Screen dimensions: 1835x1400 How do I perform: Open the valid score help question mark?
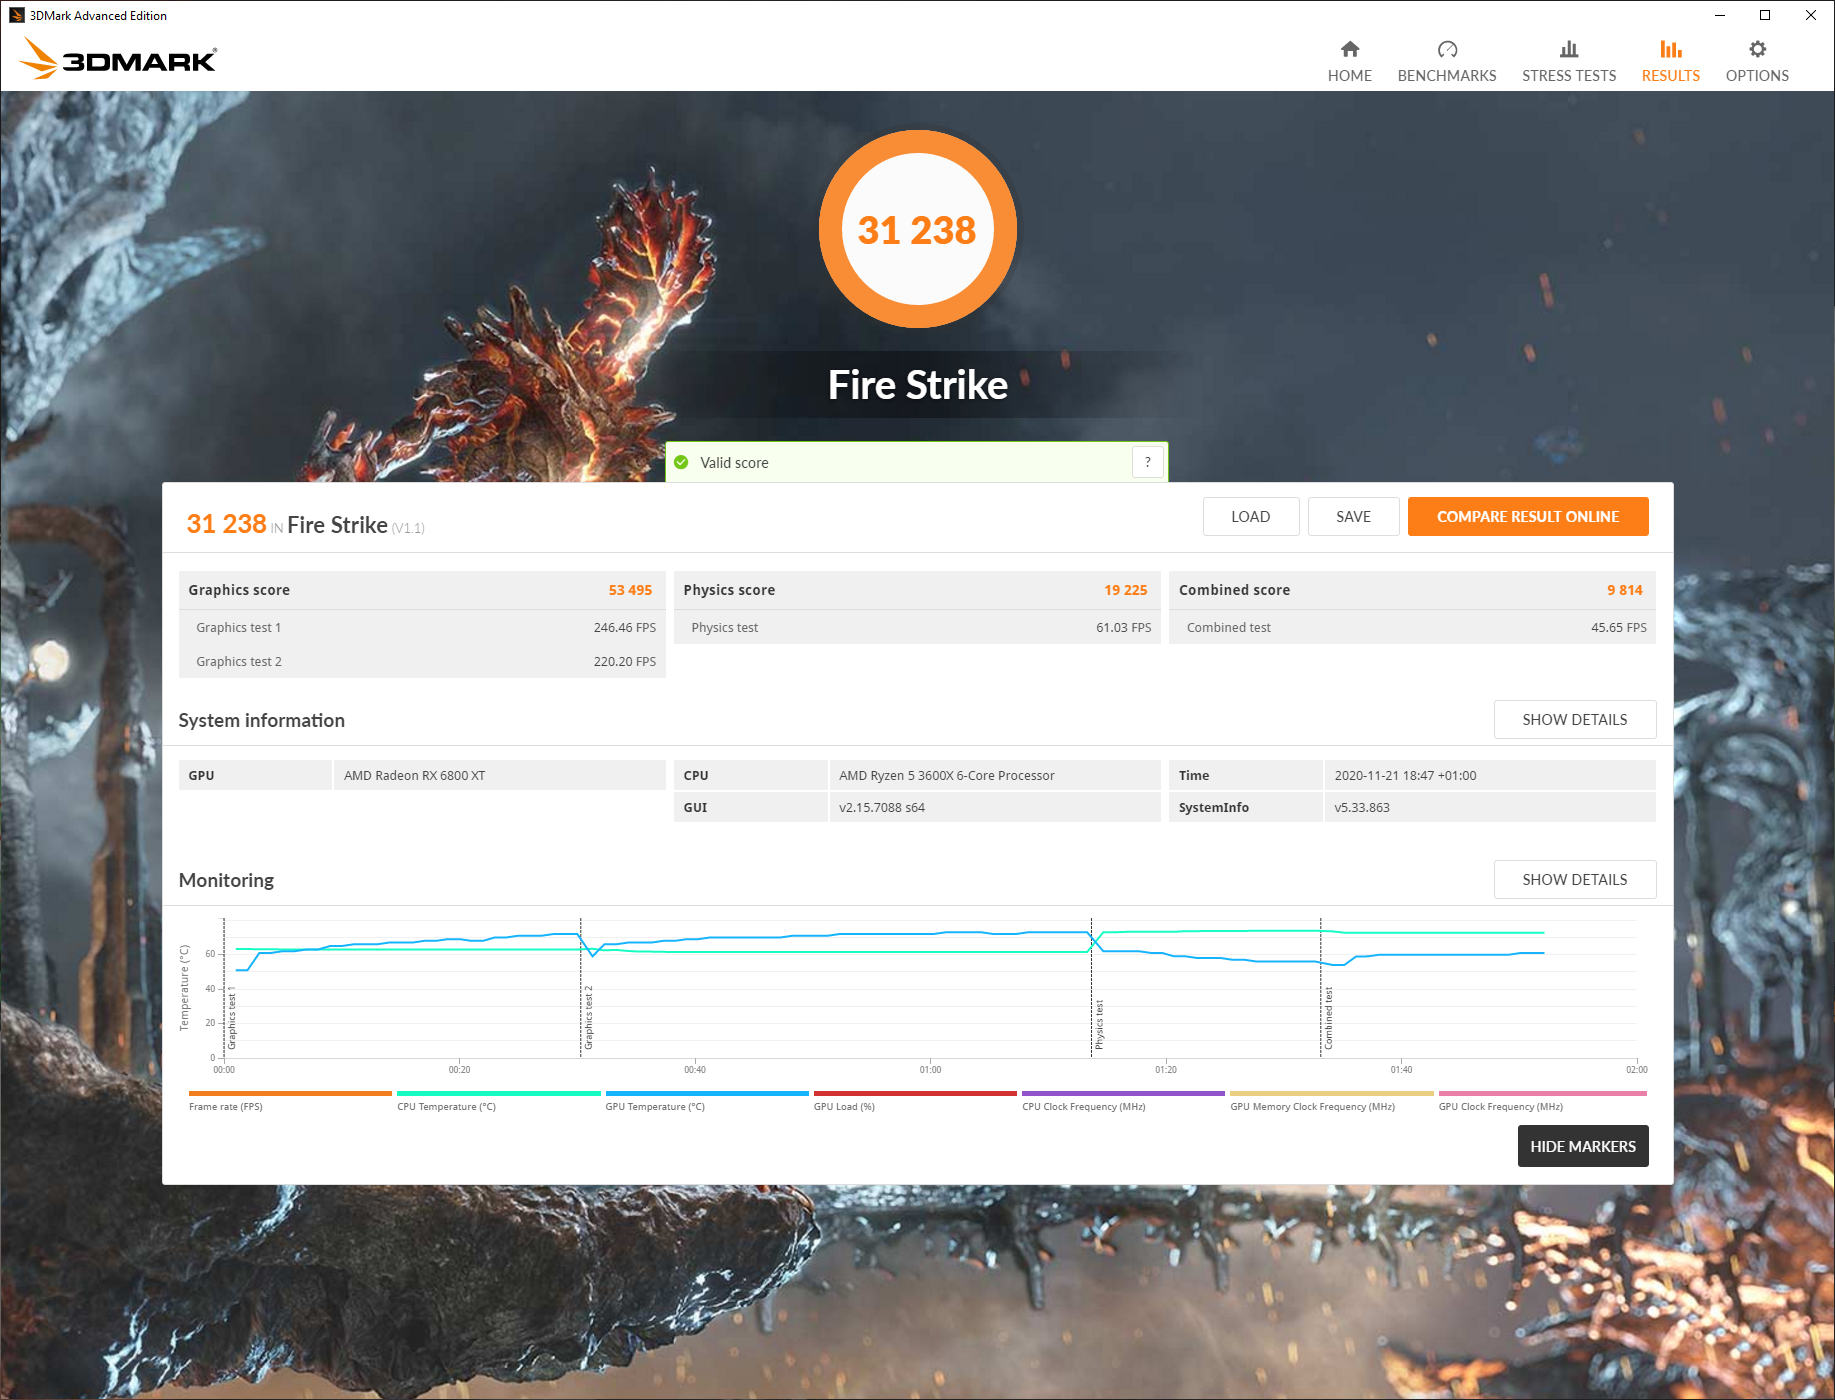tap(1148, 462)
